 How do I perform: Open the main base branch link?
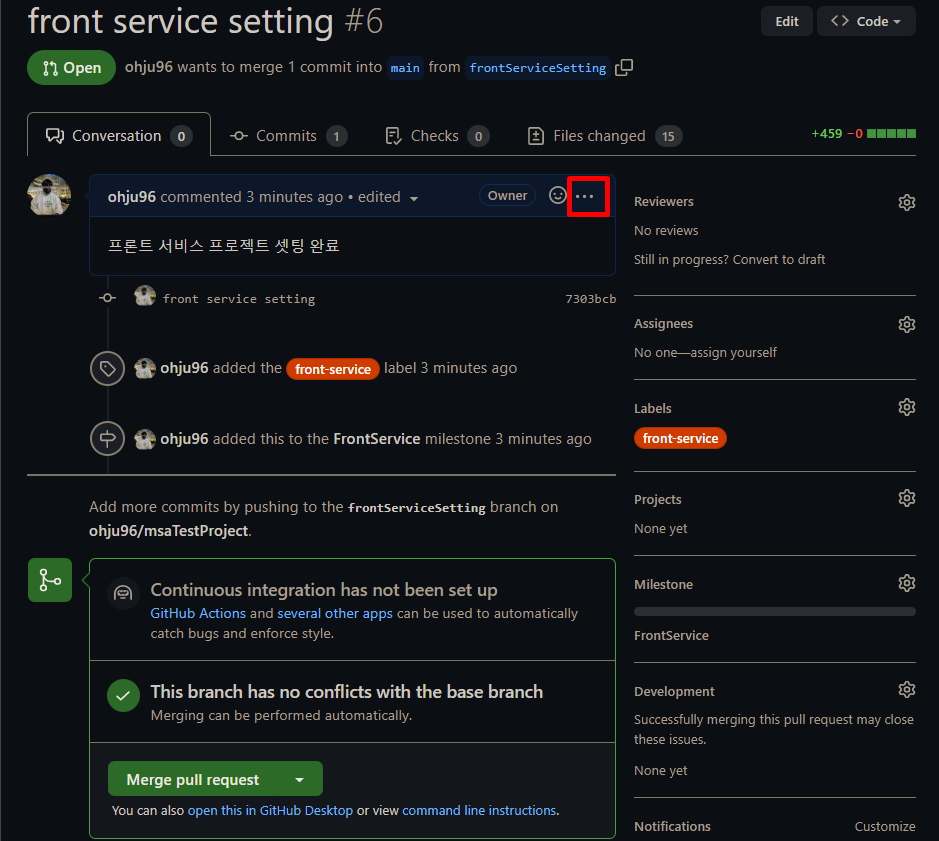(x=405, y=68)
